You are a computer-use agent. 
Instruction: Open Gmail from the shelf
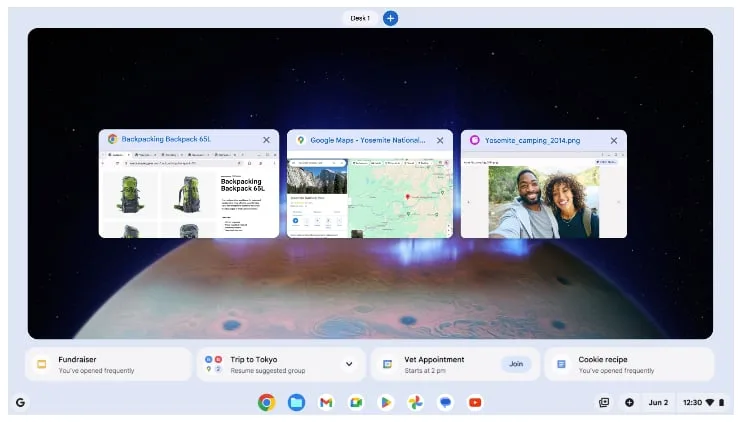[326, 403]
